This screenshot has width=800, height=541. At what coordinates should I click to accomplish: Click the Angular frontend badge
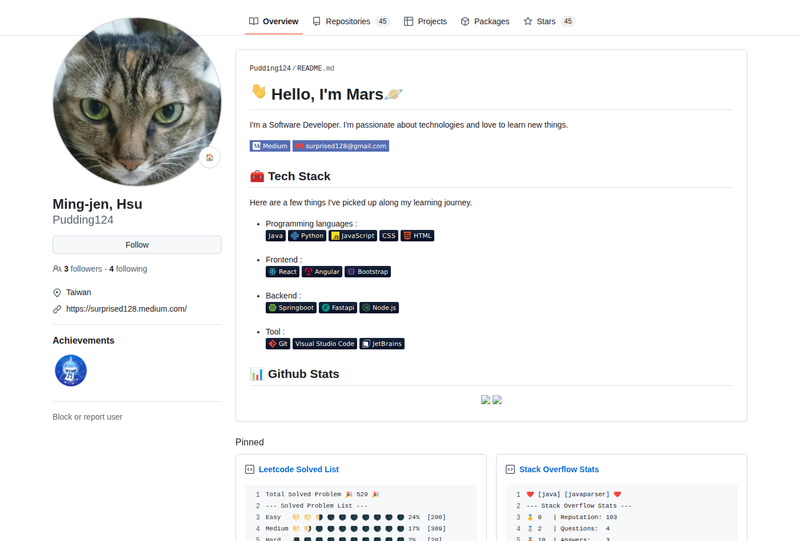point(322,272)
